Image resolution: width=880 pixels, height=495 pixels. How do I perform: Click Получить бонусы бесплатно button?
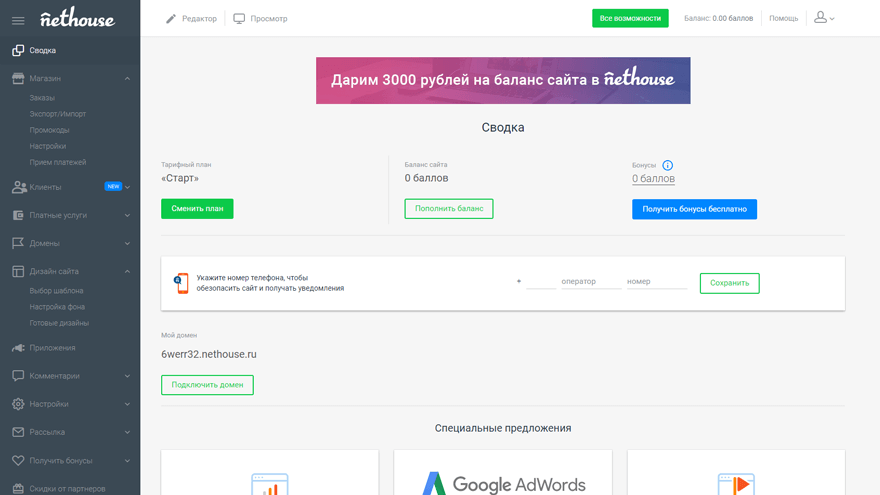[x=694, y=209]
